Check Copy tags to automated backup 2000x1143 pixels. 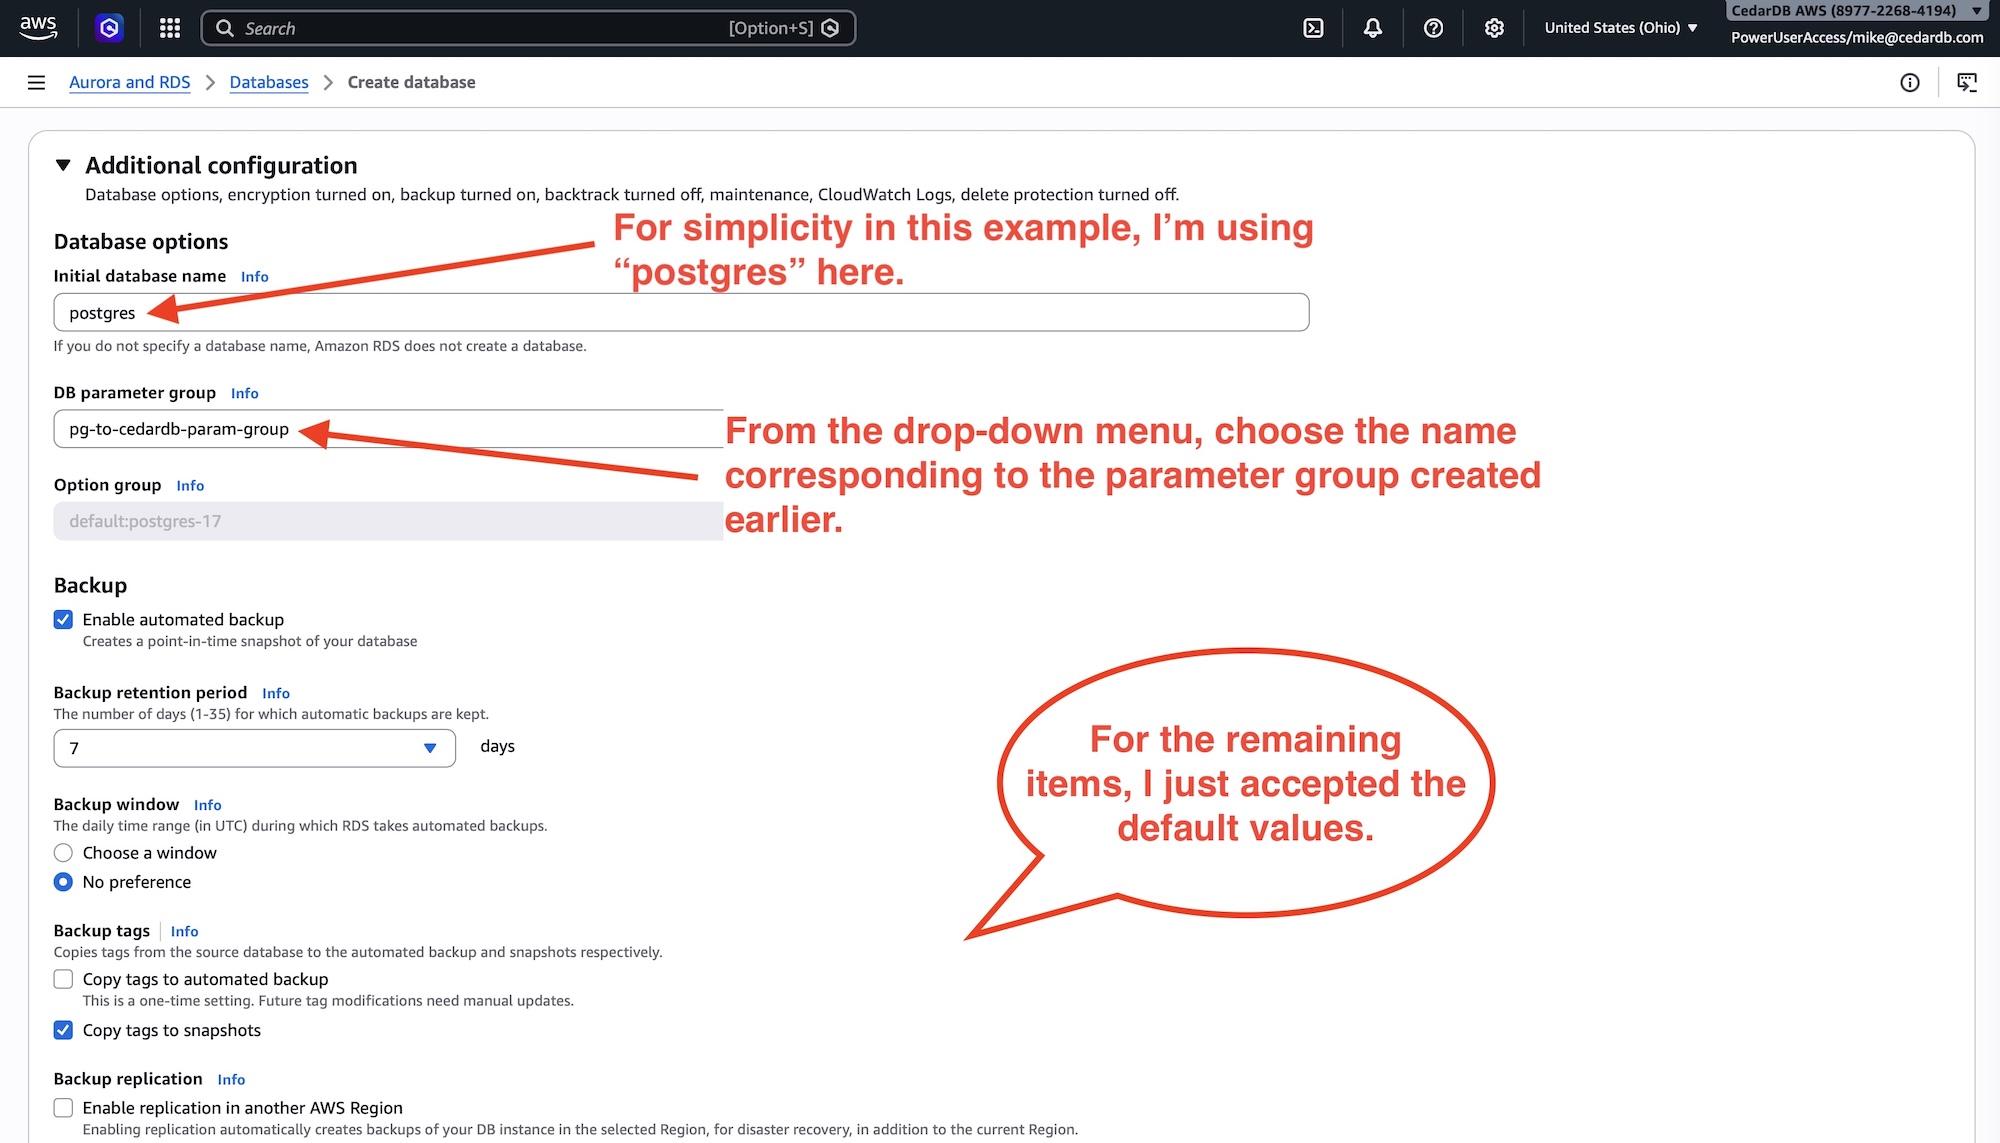coord(63,979)
